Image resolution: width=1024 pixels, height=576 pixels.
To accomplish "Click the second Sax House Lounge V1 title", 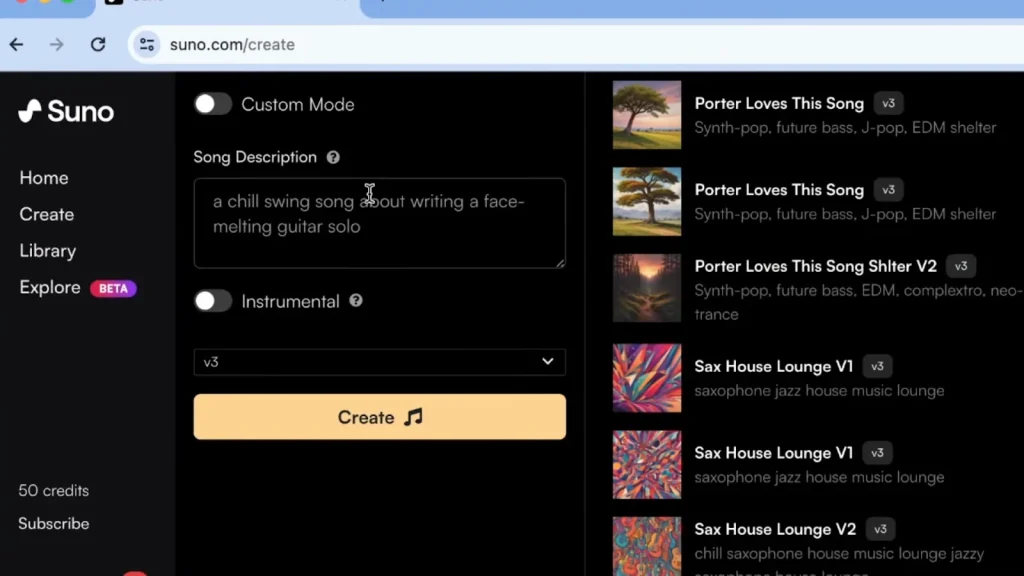I will click(774, 453).
